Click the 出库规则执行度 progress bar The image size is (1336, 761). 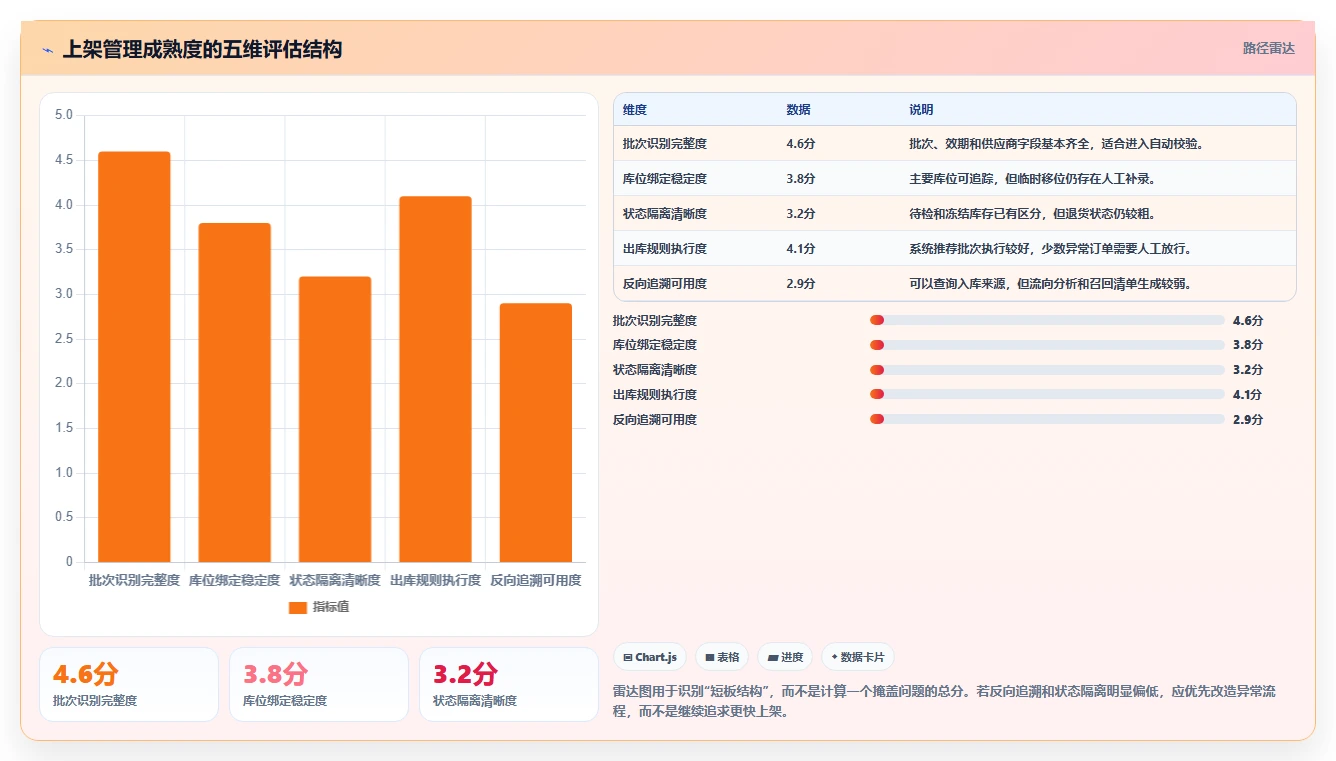tap(1047, 394)
